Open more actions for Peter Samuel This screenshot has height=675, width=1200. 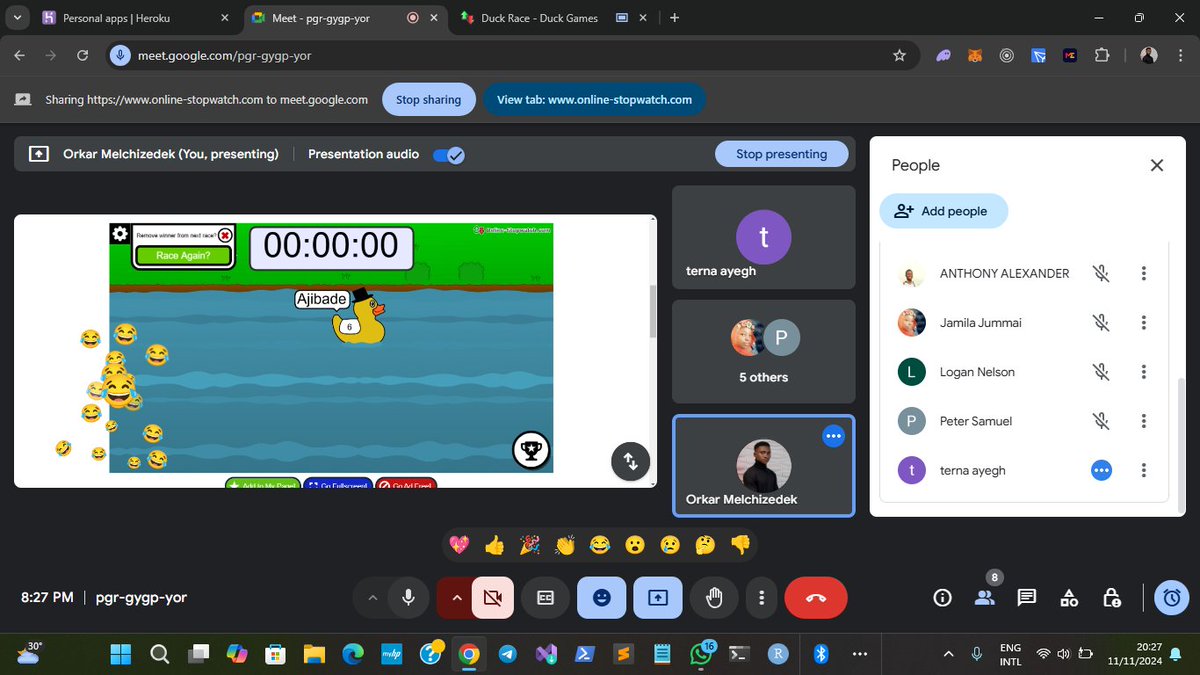tap(1144, 421)
